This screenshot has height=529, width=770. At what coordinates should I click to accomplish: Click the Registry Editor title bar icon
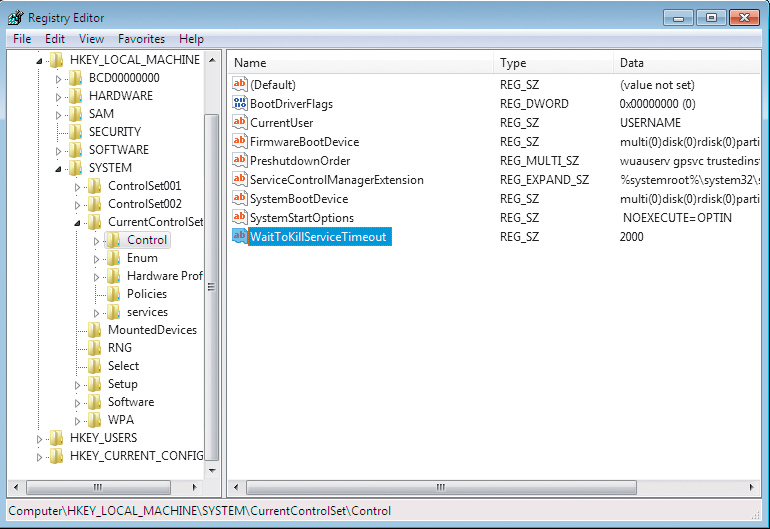tap(16, 17)
